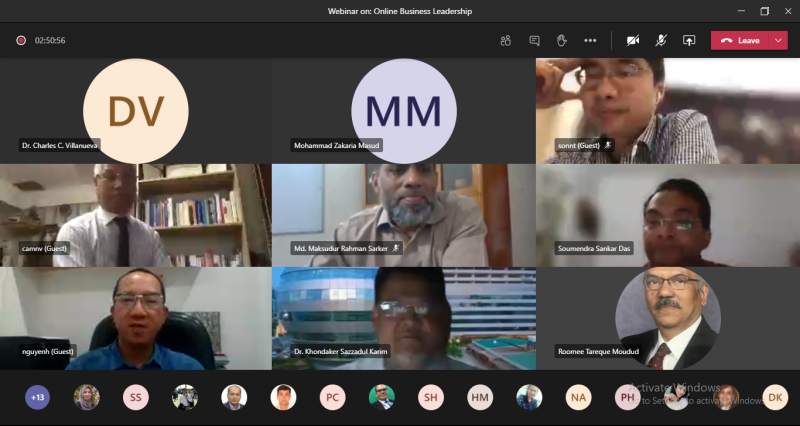Click muted mic icon beside sonnt (Guest)
The image size is (800, 426).
(x=608, y=145)
